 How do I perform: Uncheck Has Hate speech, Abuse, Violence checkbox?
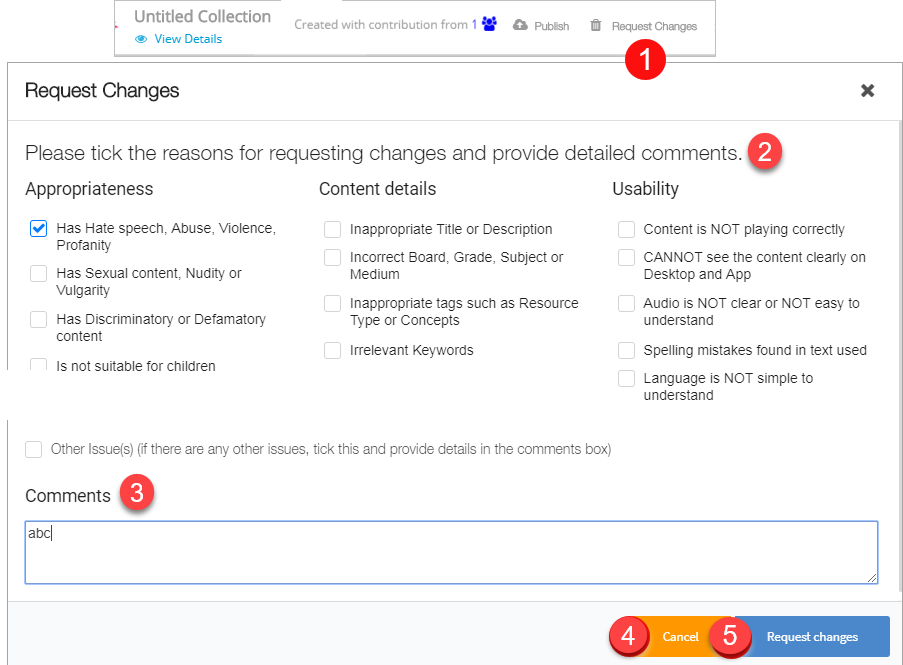pos(38,229)
